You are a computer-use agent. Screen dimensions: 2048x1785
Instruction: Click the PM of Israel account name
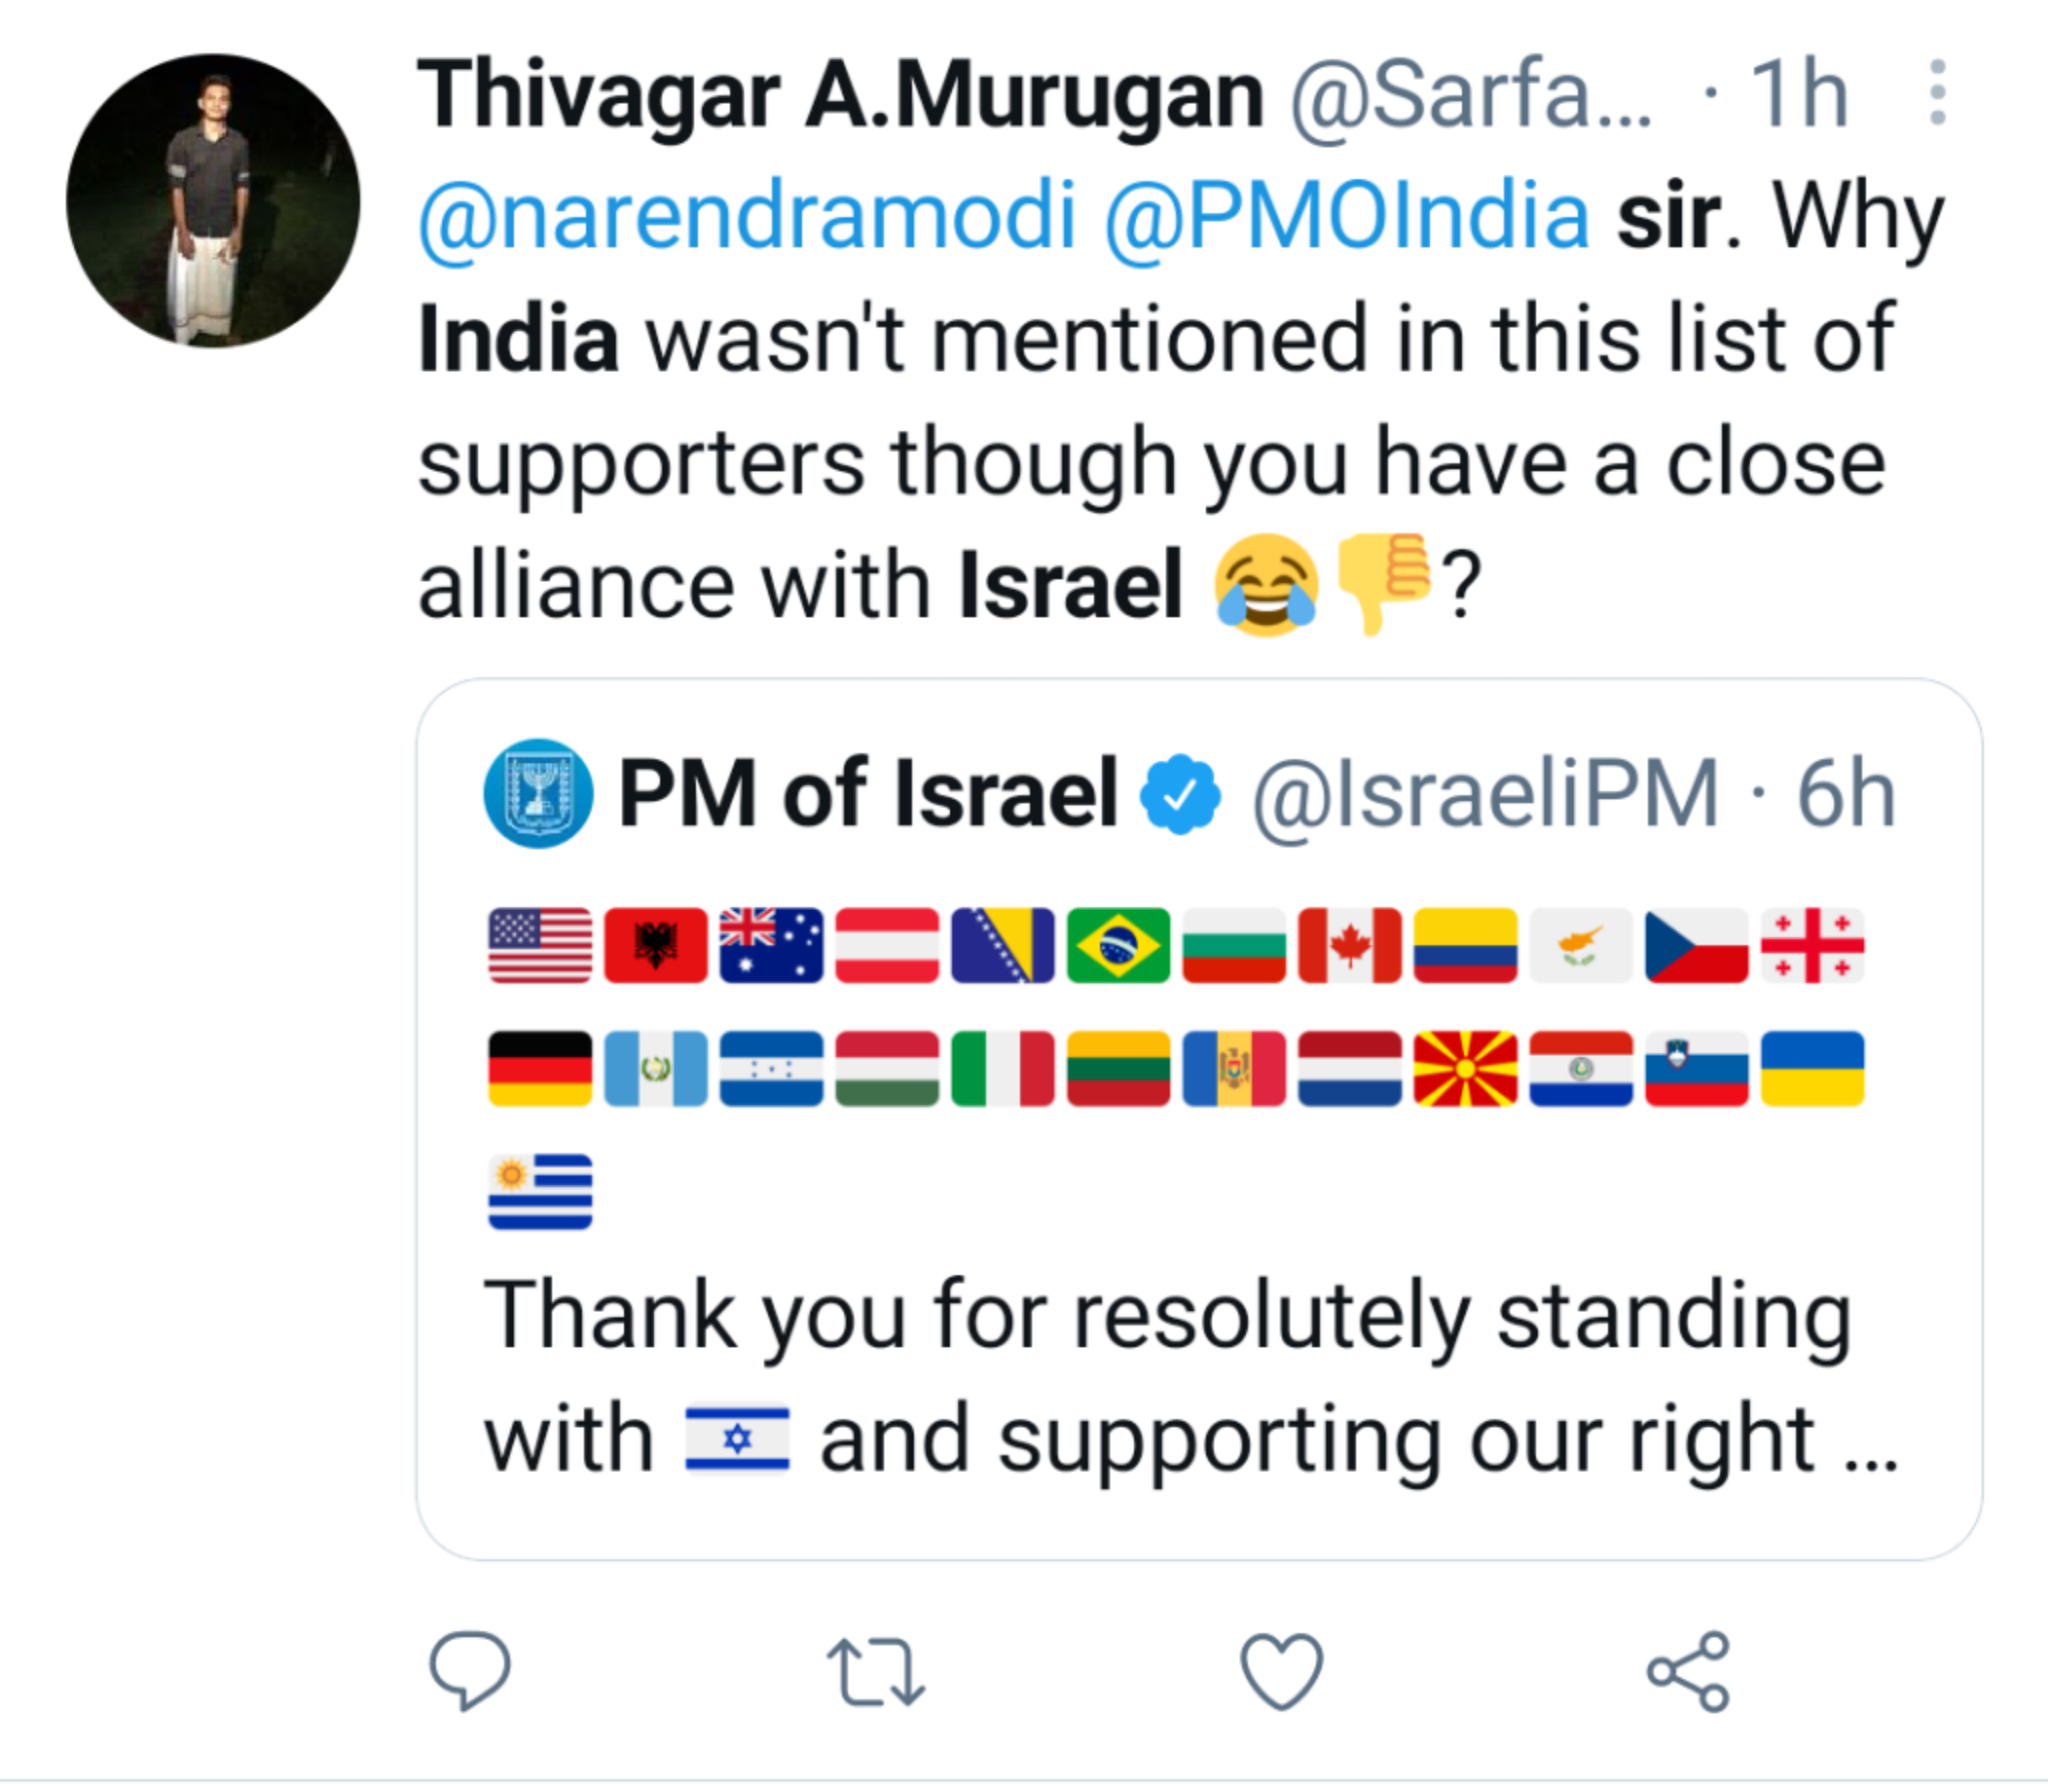pyautogui.click(x=867, y=794)
